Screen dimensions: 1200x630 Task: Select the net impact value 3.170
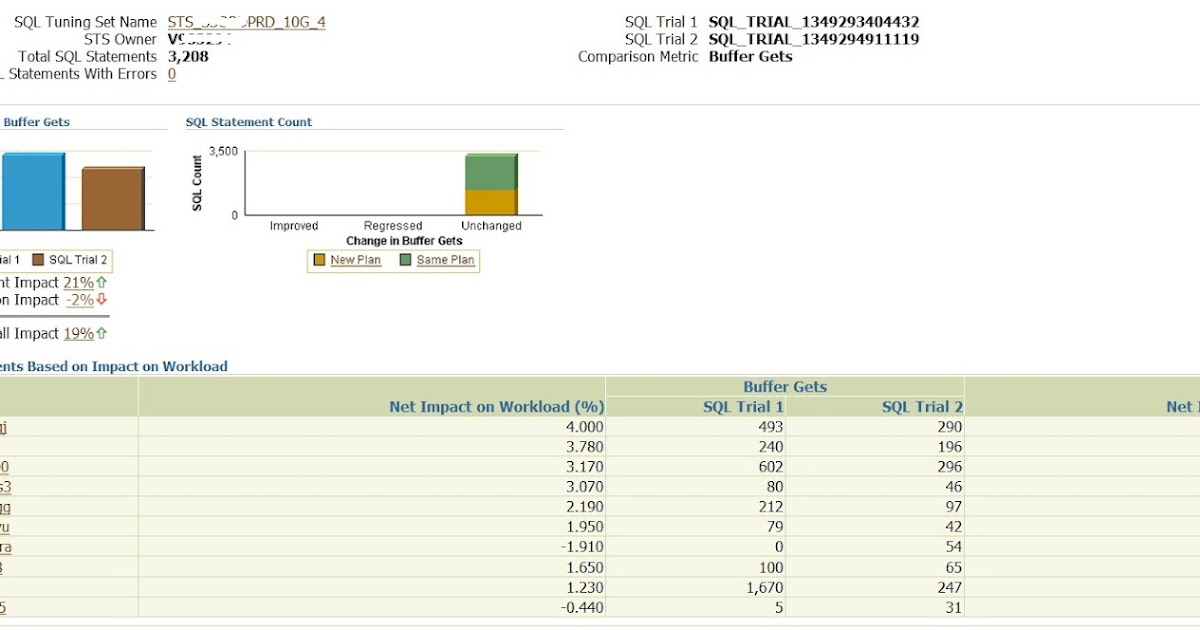tap(584, 467)
